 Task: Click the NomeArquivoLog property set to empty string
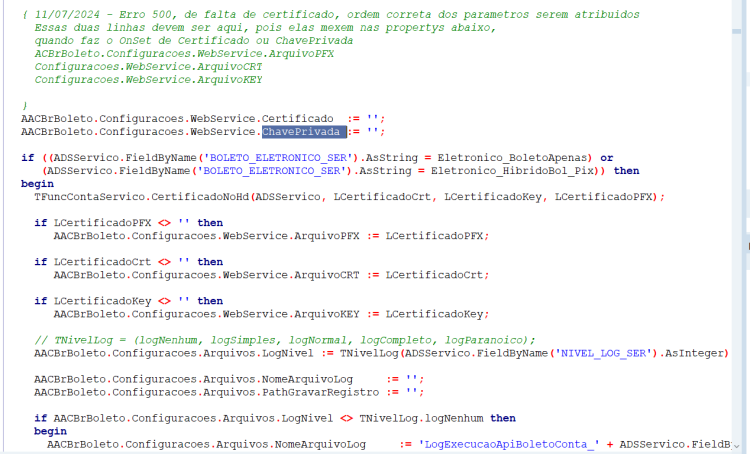[x=307, y=379]
